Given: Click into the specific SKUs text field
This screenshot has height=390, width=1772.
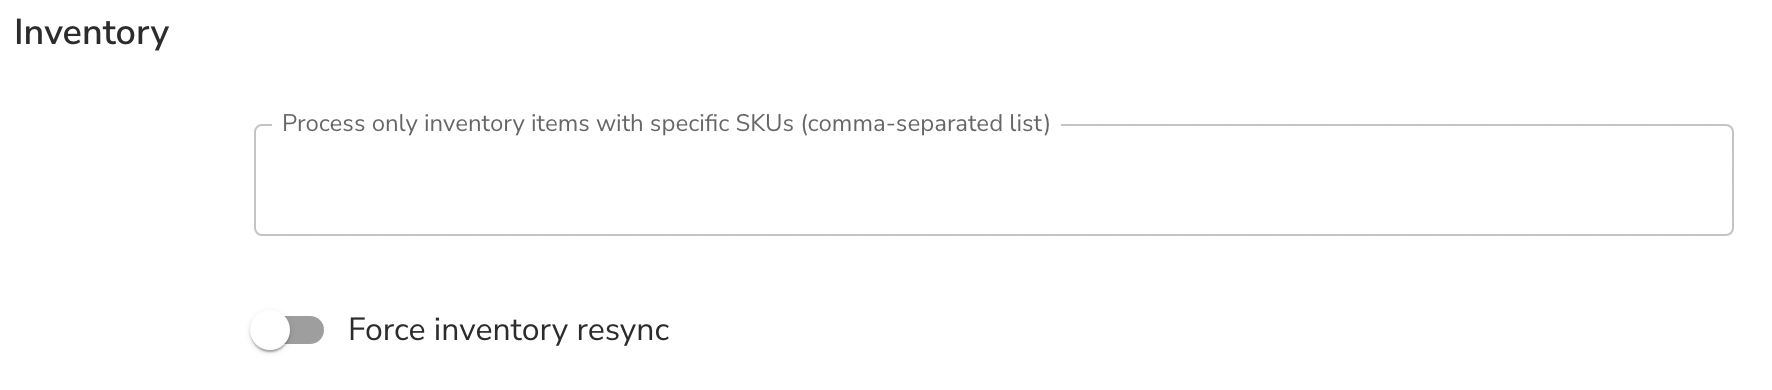Looking at the screenshot, I should click(993, 180).
